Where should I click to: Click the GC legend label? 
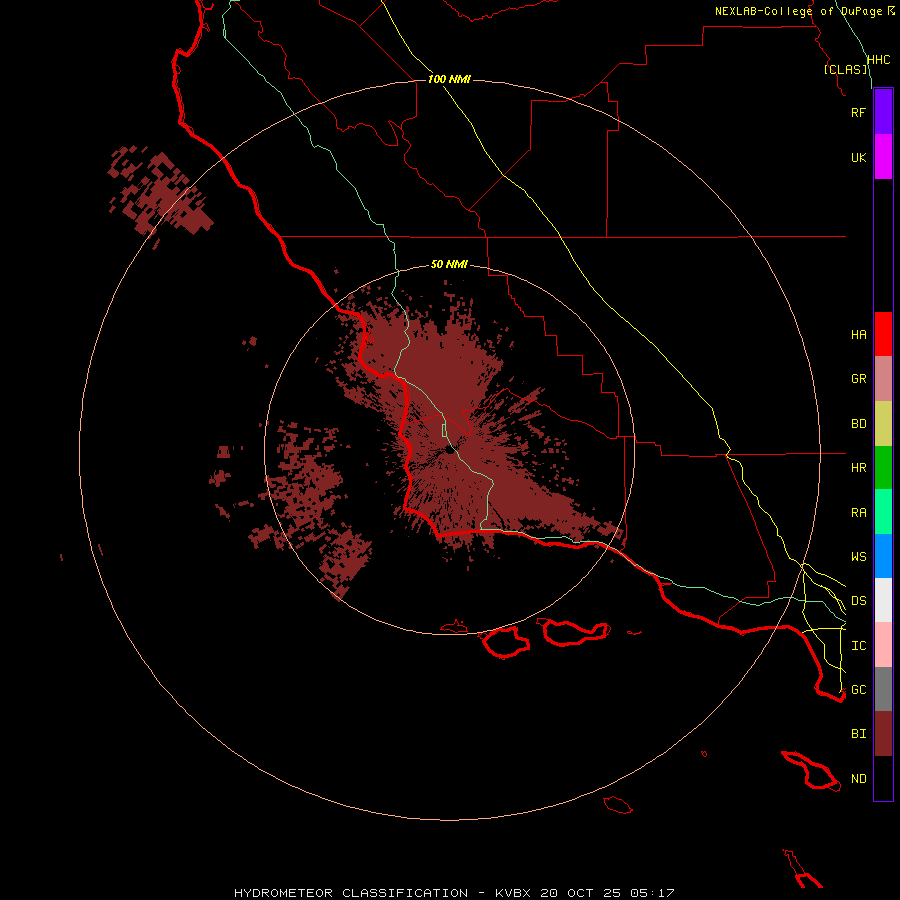tap(858, 690)
